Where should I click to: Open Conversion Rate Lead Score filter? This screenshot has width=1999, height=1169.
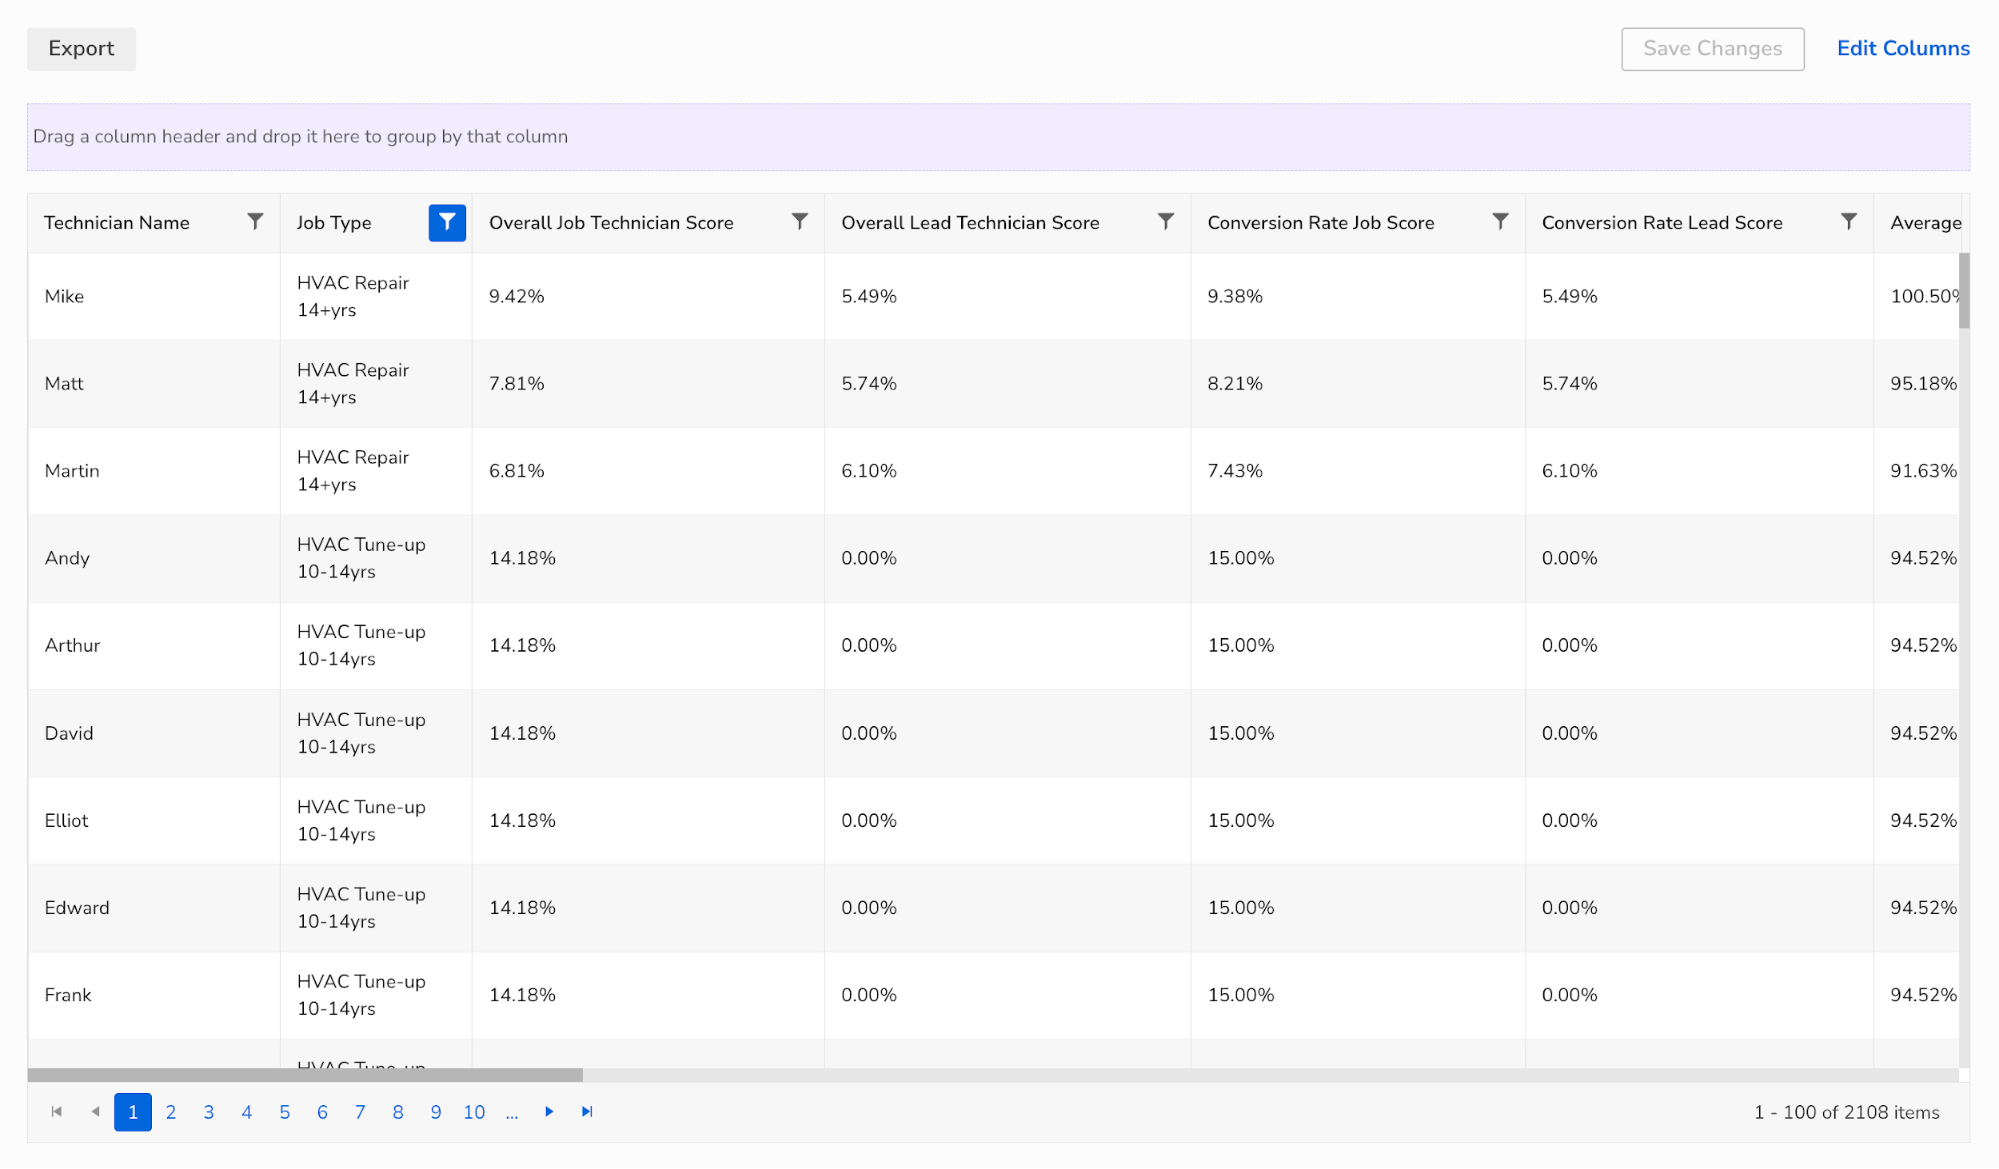pyautogui.click(x=1848, y=221)
